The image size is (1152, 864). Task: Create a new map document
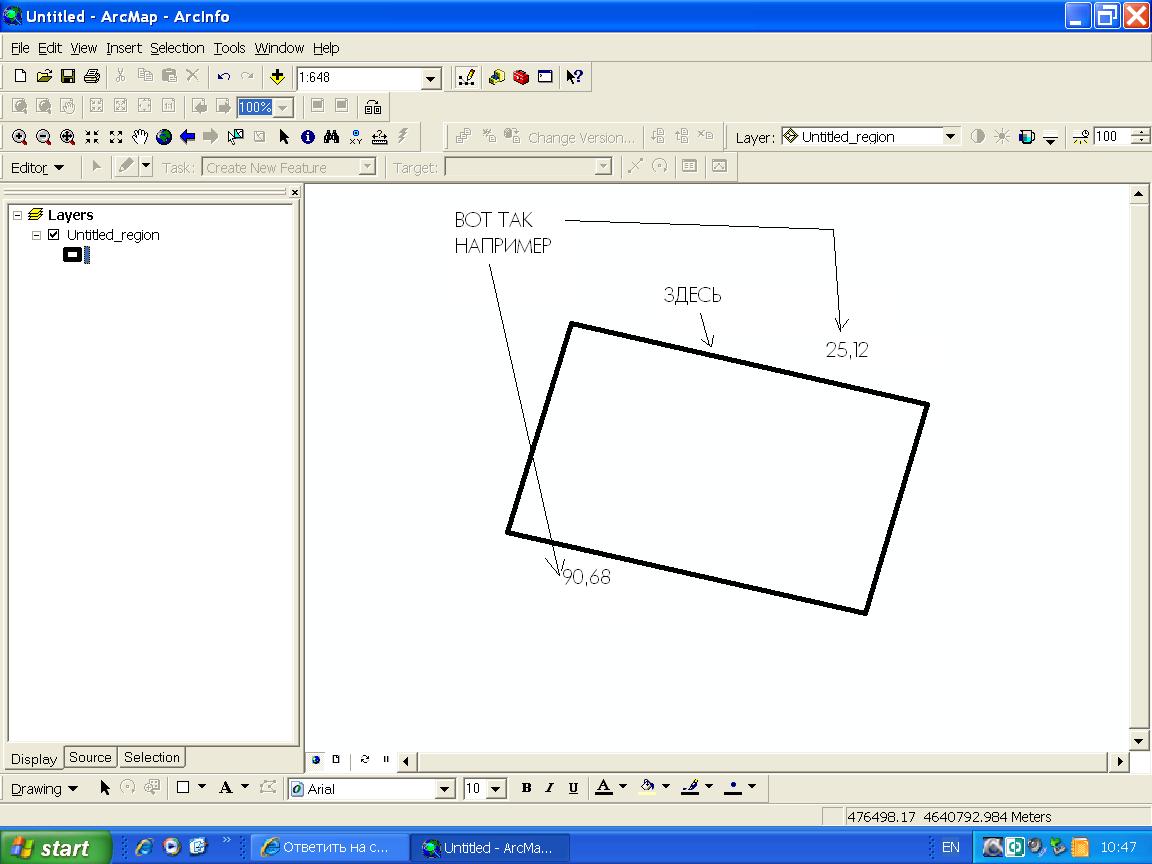[x=21, y=76]
